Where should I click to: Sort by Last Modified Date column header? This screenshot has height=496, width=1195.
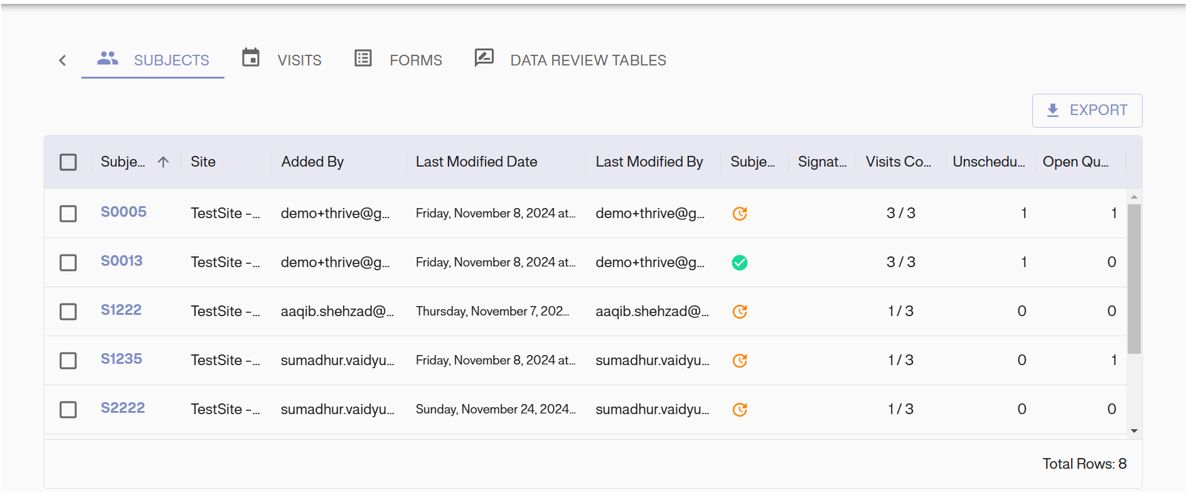coord(476,162)
